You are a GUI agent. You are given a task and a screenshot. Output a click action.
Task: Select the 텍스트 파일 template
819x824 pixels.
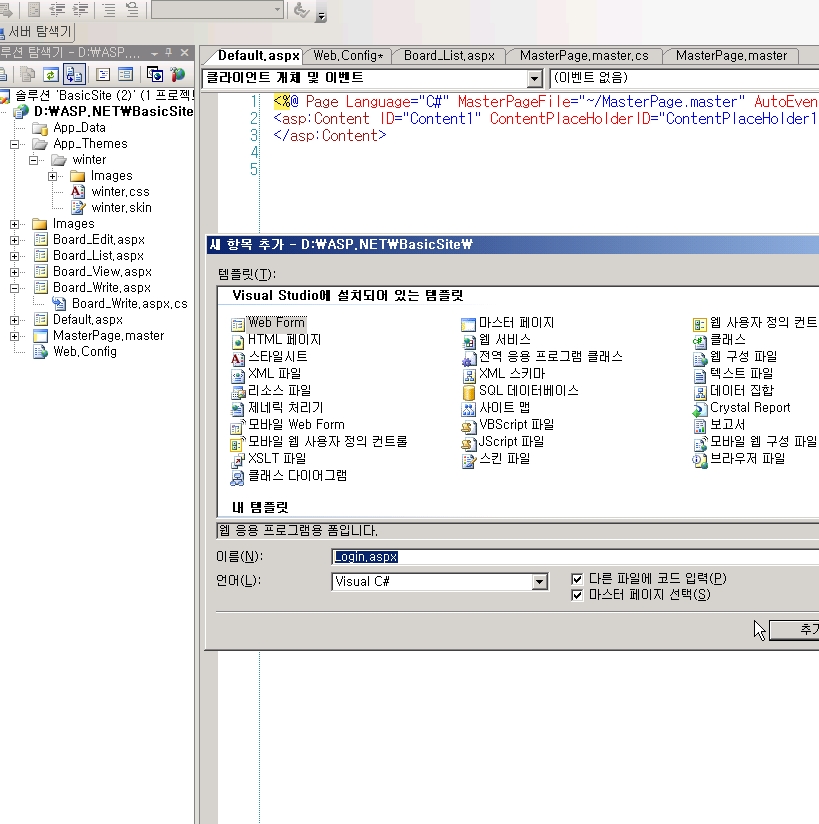(733, 374)
